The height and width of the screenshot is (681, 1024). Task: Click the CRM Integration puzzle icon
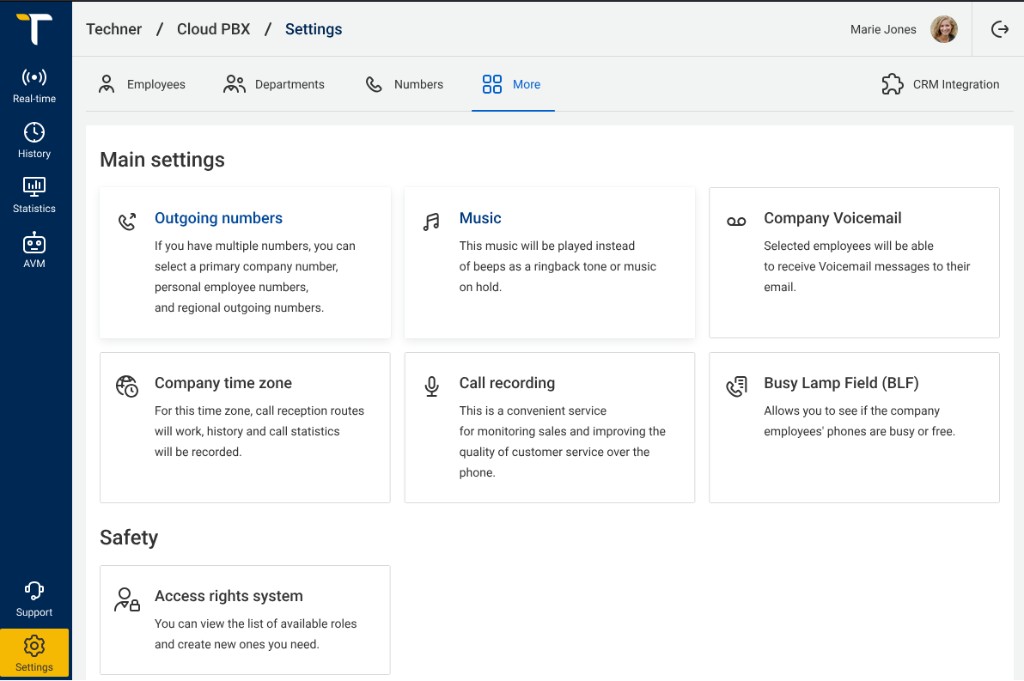coord(892,84)
